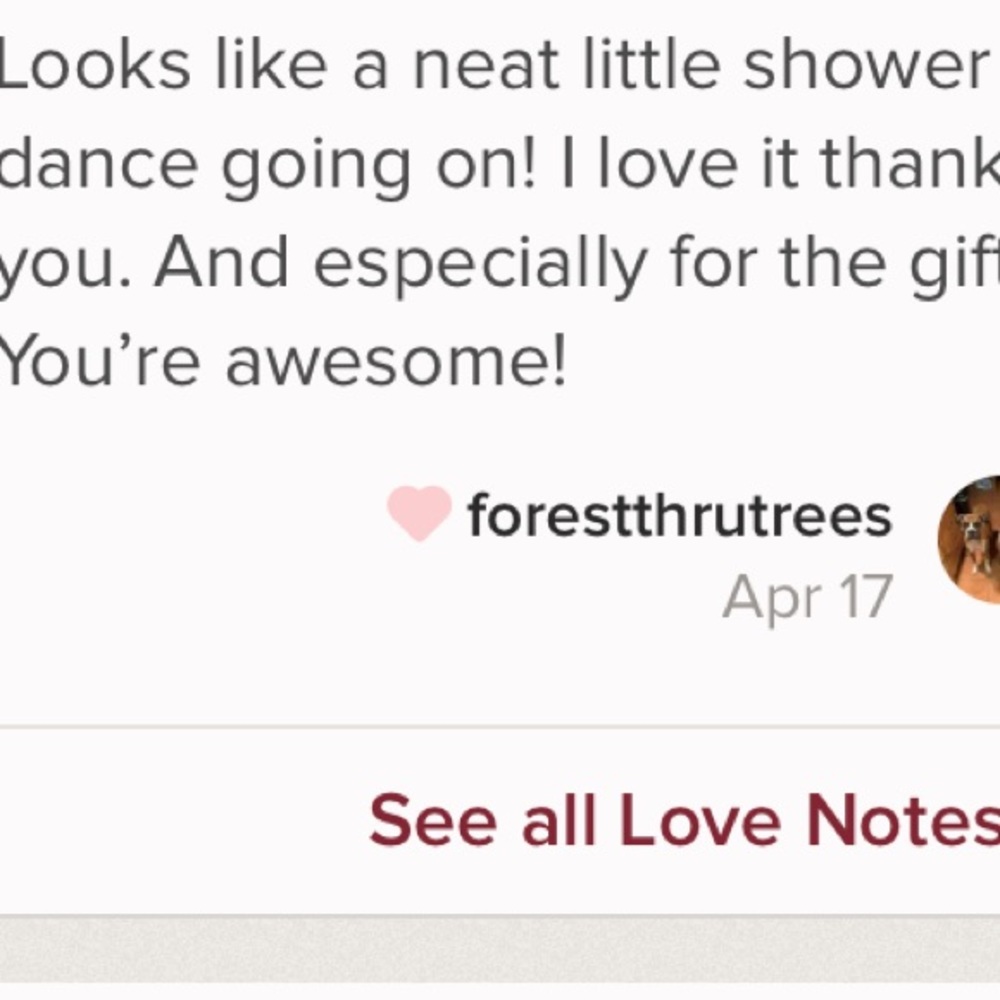Image resolution: width=1000 pixels, height=1000 pixels.
Task: Click the word 'Looks' starting the note
Action: pyautogui.click(x=95, y=64)
